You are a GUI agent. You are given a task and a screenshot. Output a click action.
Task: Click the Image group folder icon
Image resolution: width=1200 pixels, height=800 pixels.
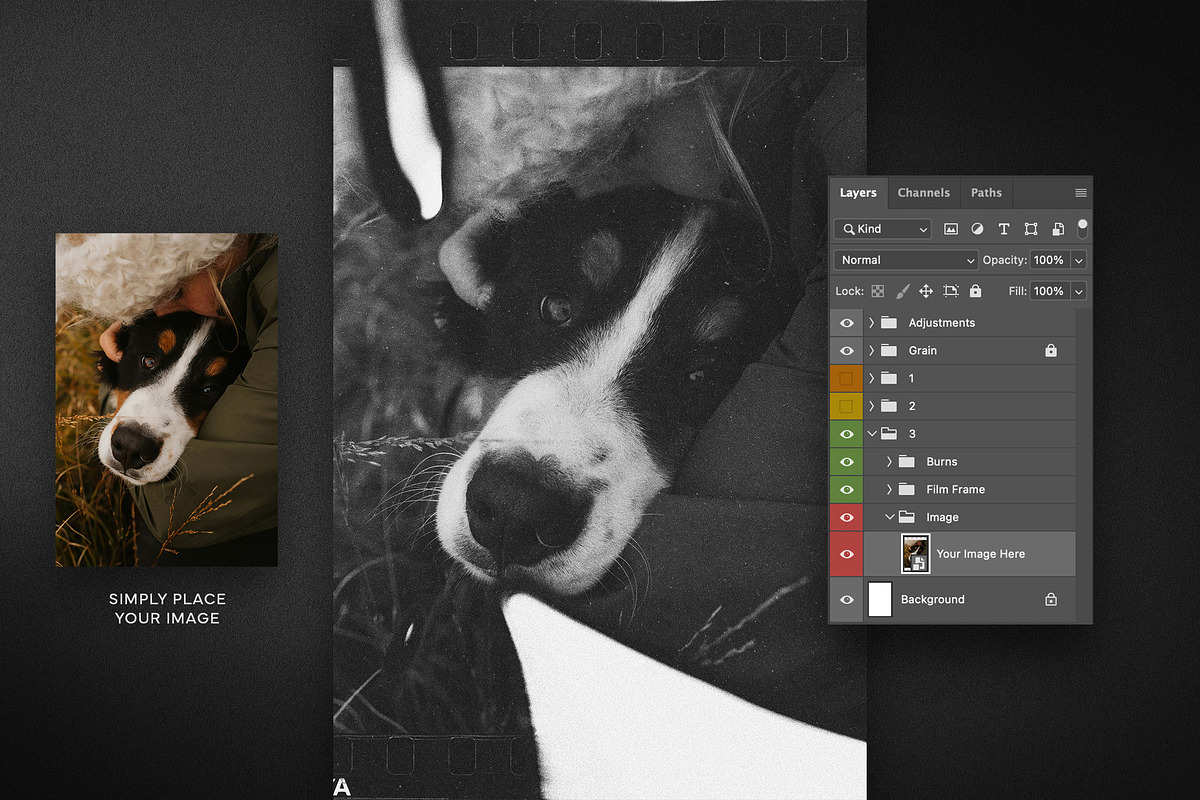point(907,517)
